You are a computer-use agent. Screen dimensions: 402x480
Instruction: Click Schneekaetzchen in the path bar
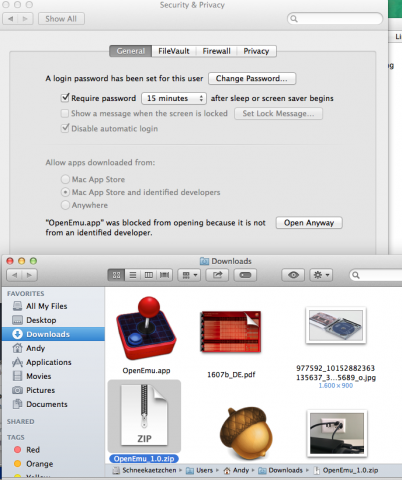(145, 470)
